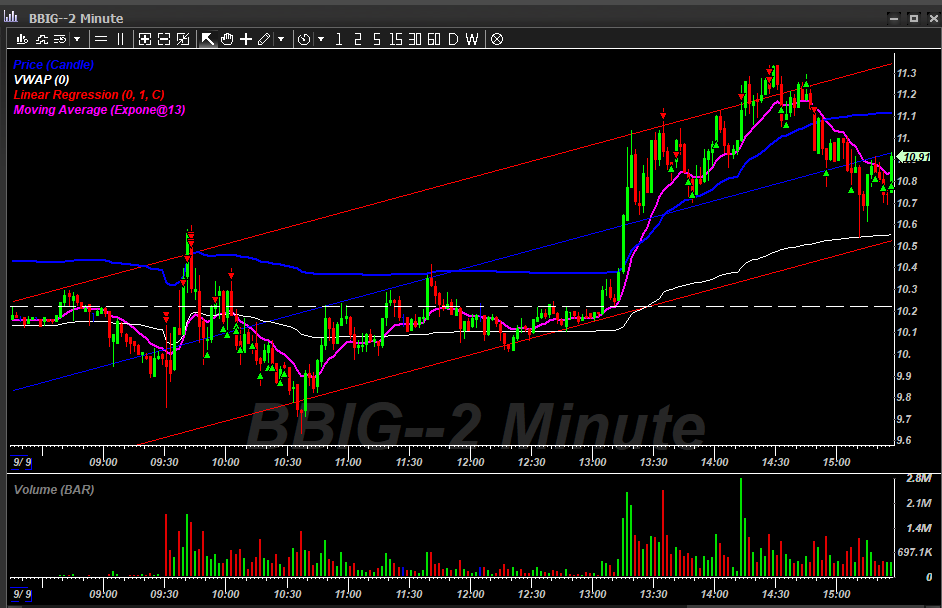The image size is (942, 608).
Task: Open the clock interval dropdown
Action: coord(306,39)
